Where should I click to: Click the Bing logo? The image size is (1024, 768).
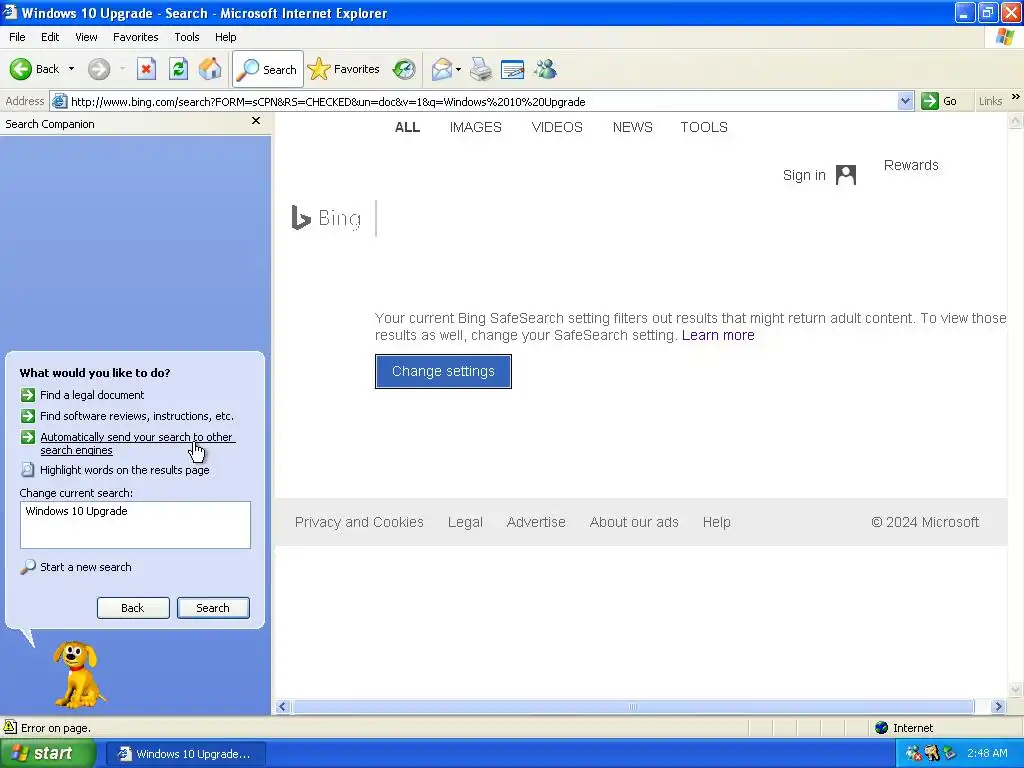(x=327, y=218)
